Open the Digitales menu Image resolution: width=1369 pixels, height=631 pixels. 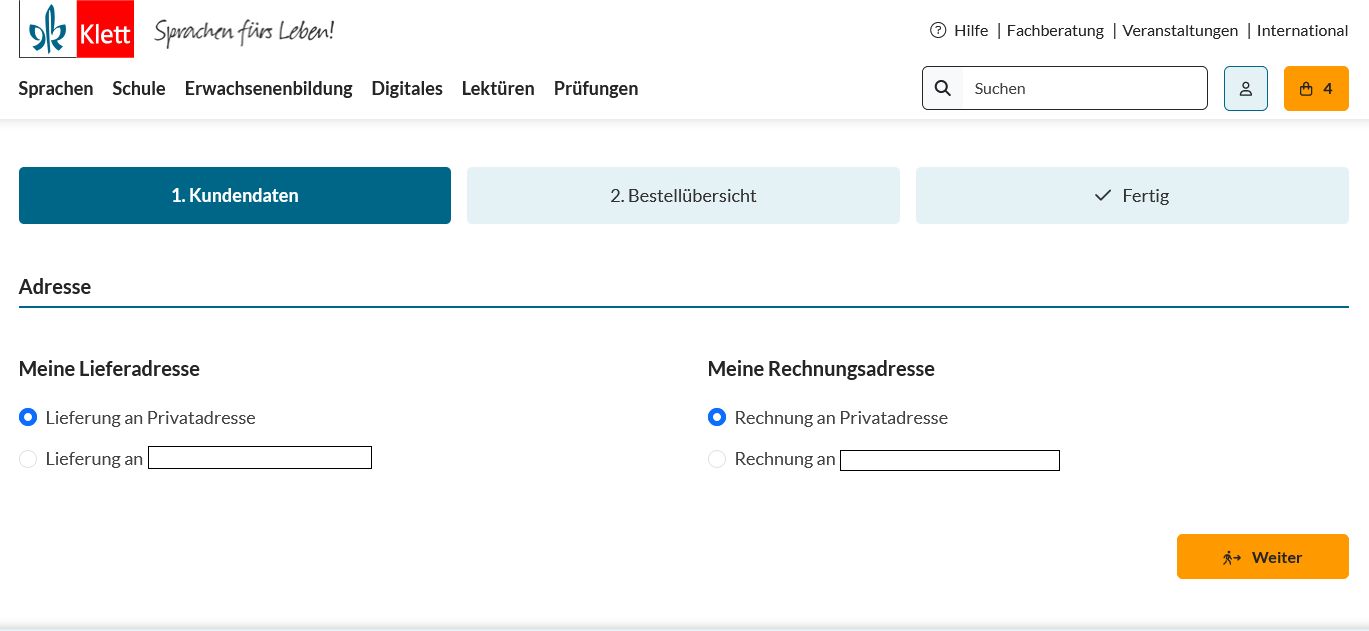point(407,88)
